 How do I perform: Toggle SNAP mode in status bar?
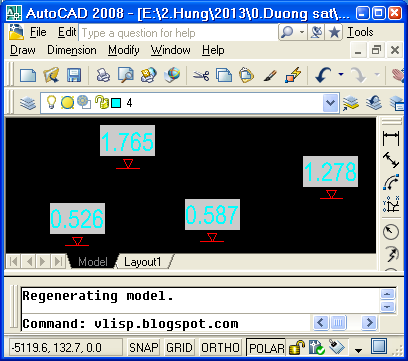[144, 348]
